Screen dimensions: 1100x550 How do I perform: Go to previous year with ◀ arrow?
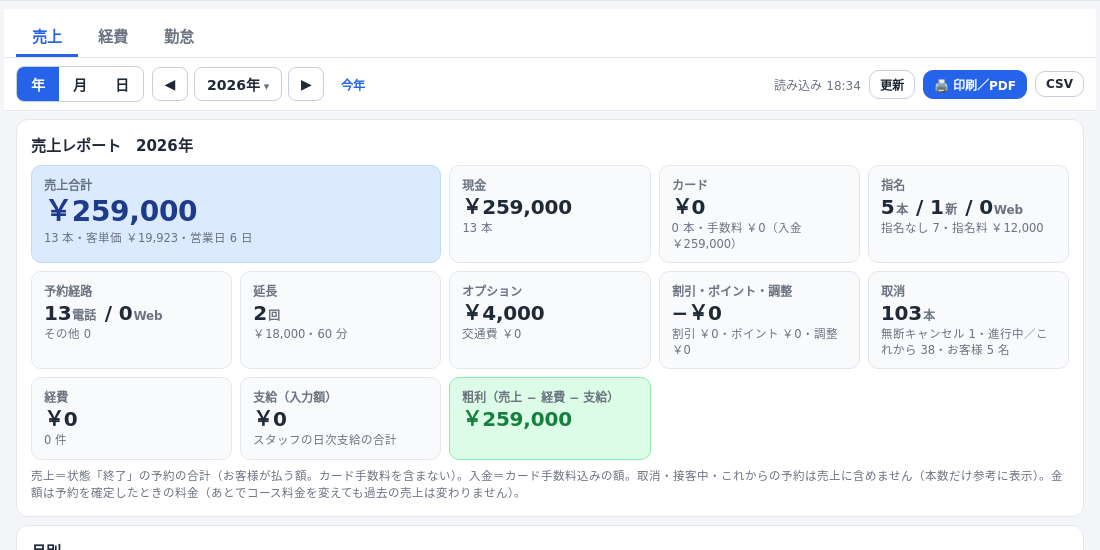[x=170, y=85]
